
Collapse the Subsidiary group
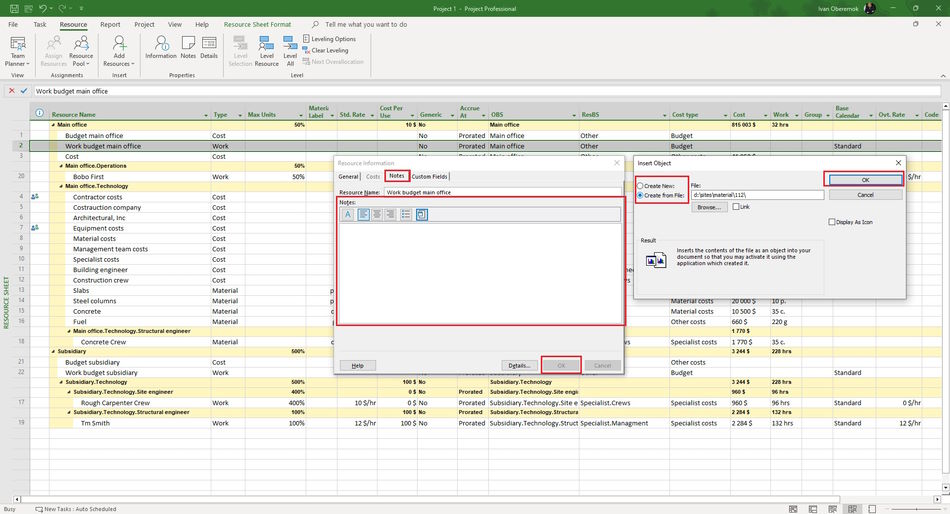coord(53,352)
